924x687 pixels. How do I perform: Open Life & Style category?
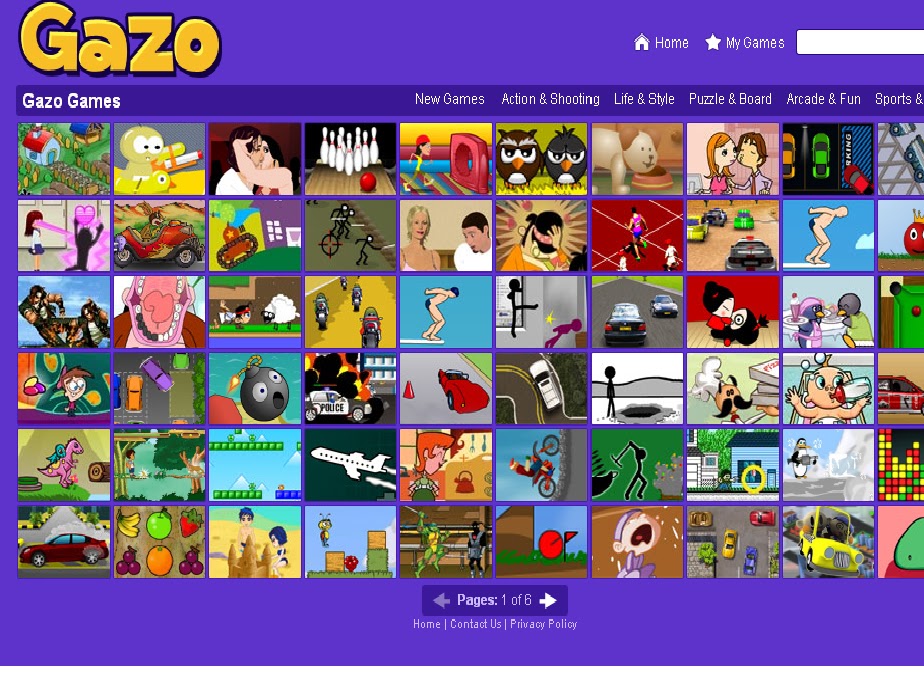pyautogui.click(x=644, y=99)
